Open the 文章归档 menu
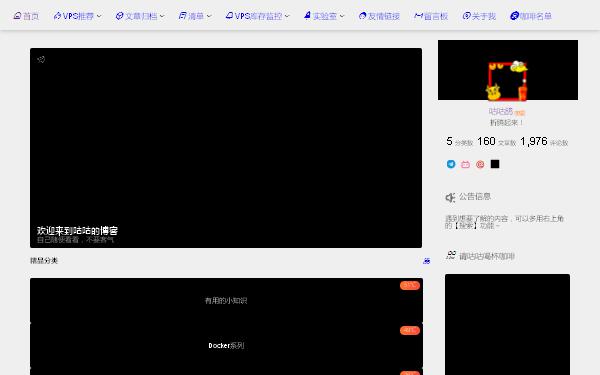Screen dimensions: 600x375 point(137,16)
